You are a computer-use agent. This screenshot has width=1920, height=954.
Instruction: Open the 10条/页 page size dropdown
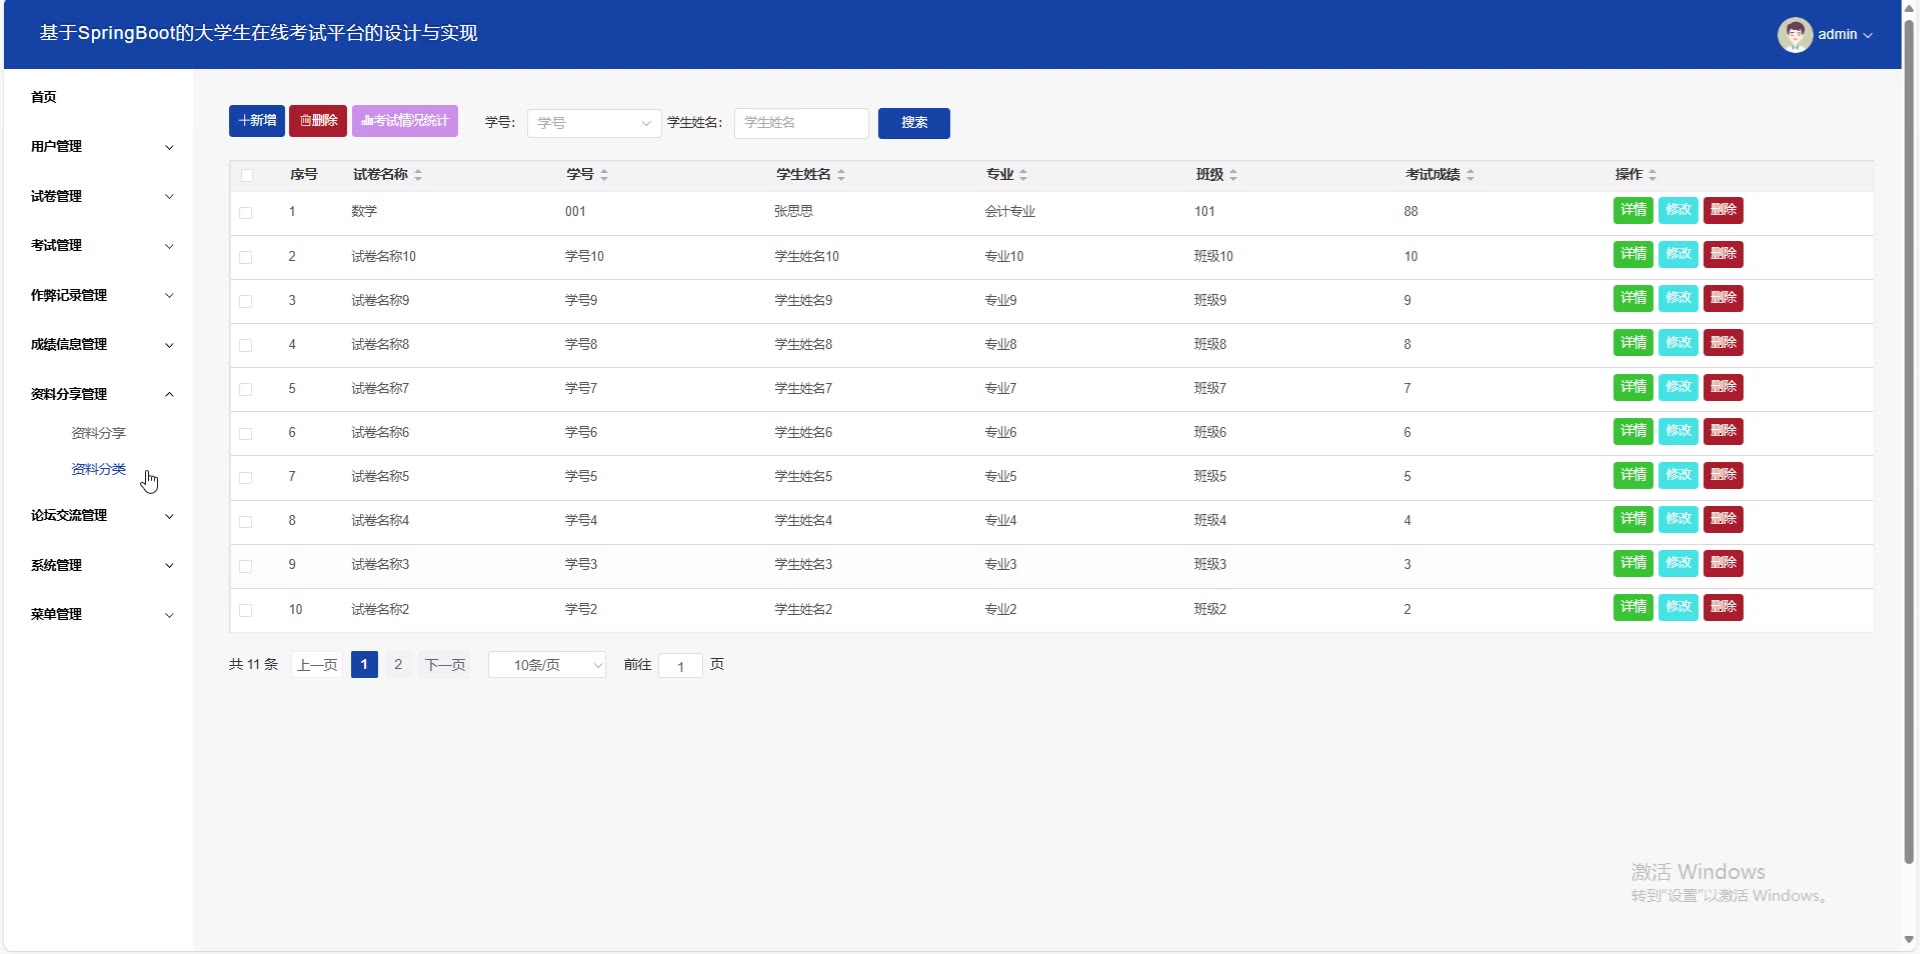547,665
